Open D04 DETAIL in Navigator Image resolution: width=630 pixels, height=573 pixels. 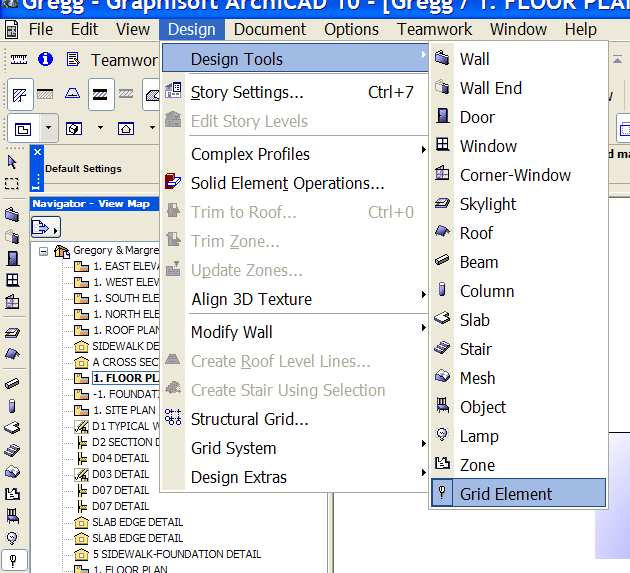coord(112,458)
